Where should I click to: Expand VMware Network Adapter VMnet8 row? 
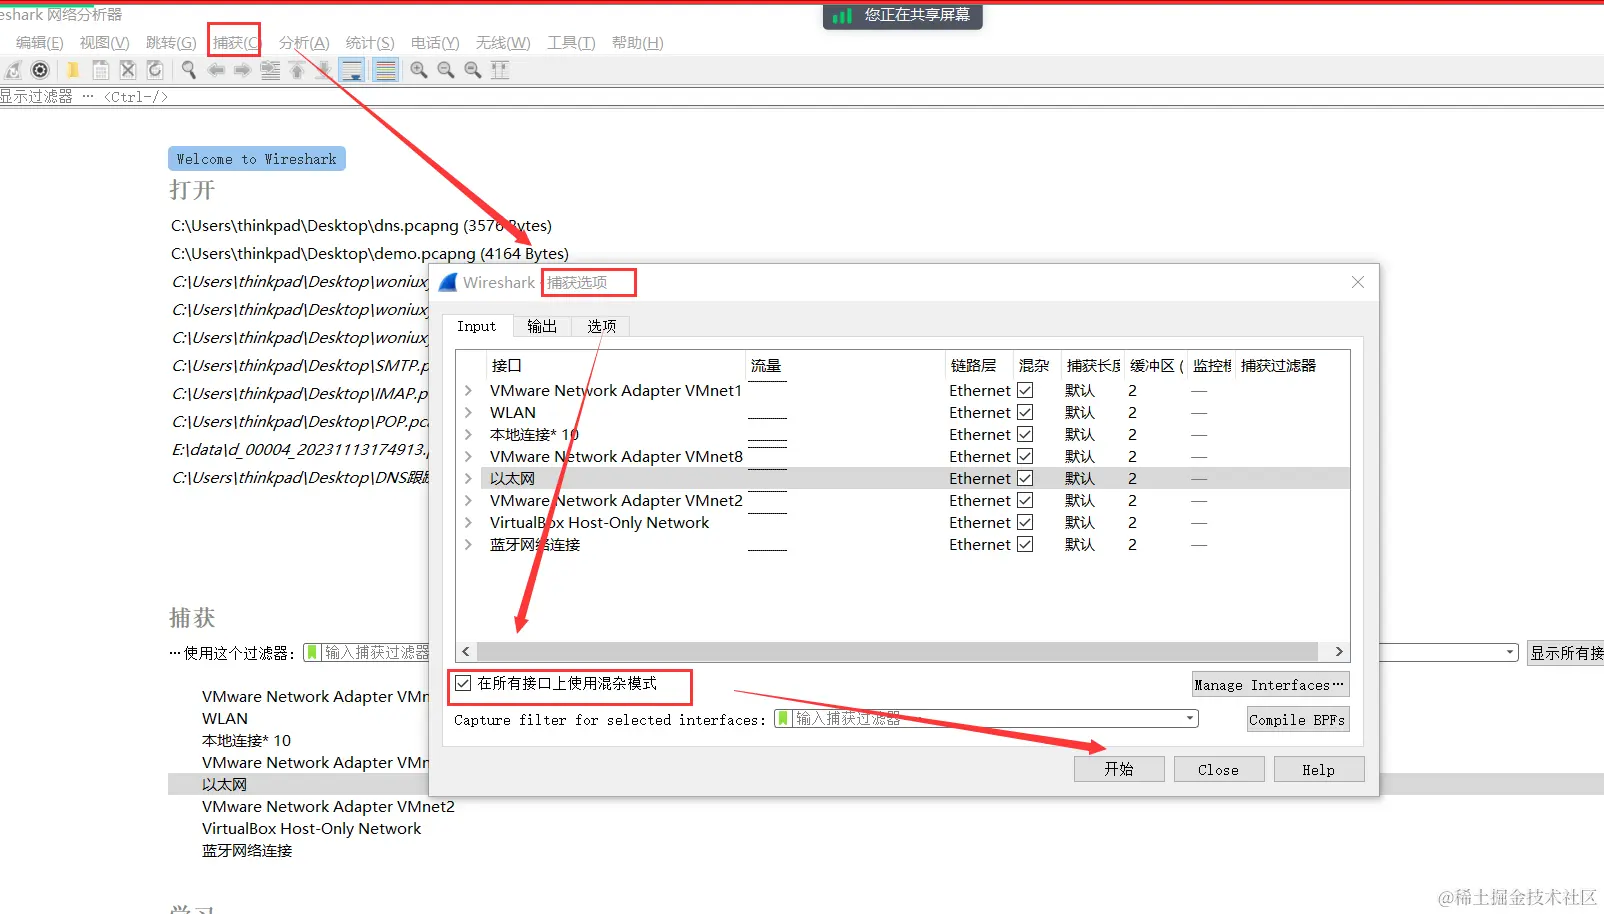pos(468,456)
